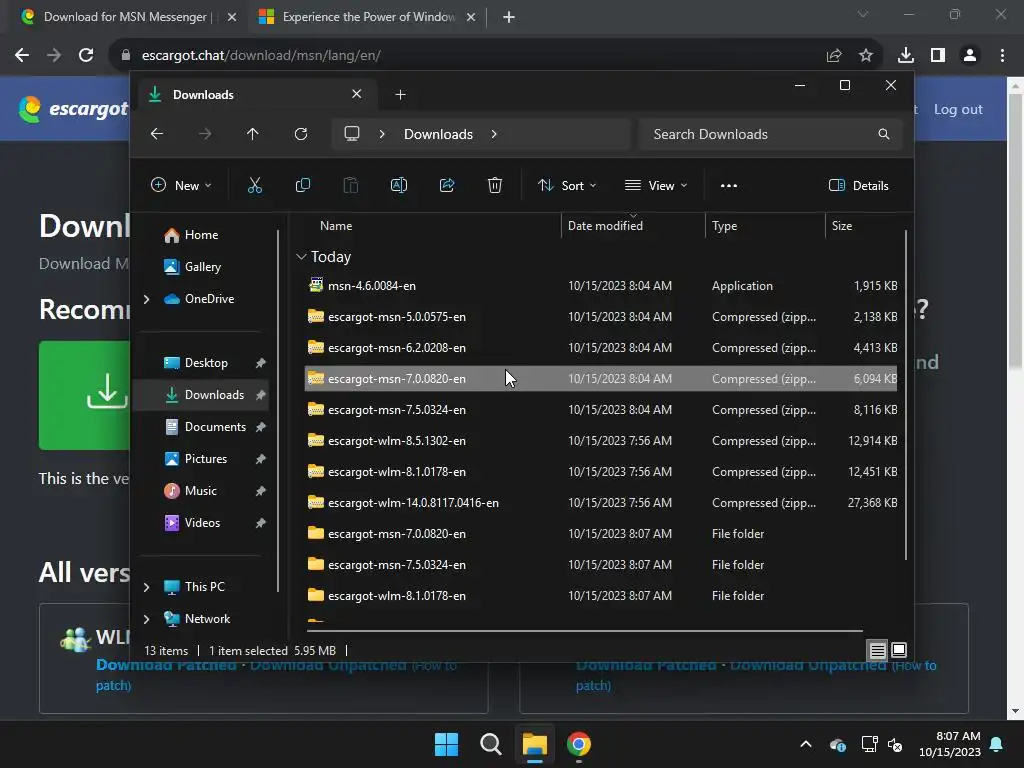Share this page from address bar

[834, 56]
